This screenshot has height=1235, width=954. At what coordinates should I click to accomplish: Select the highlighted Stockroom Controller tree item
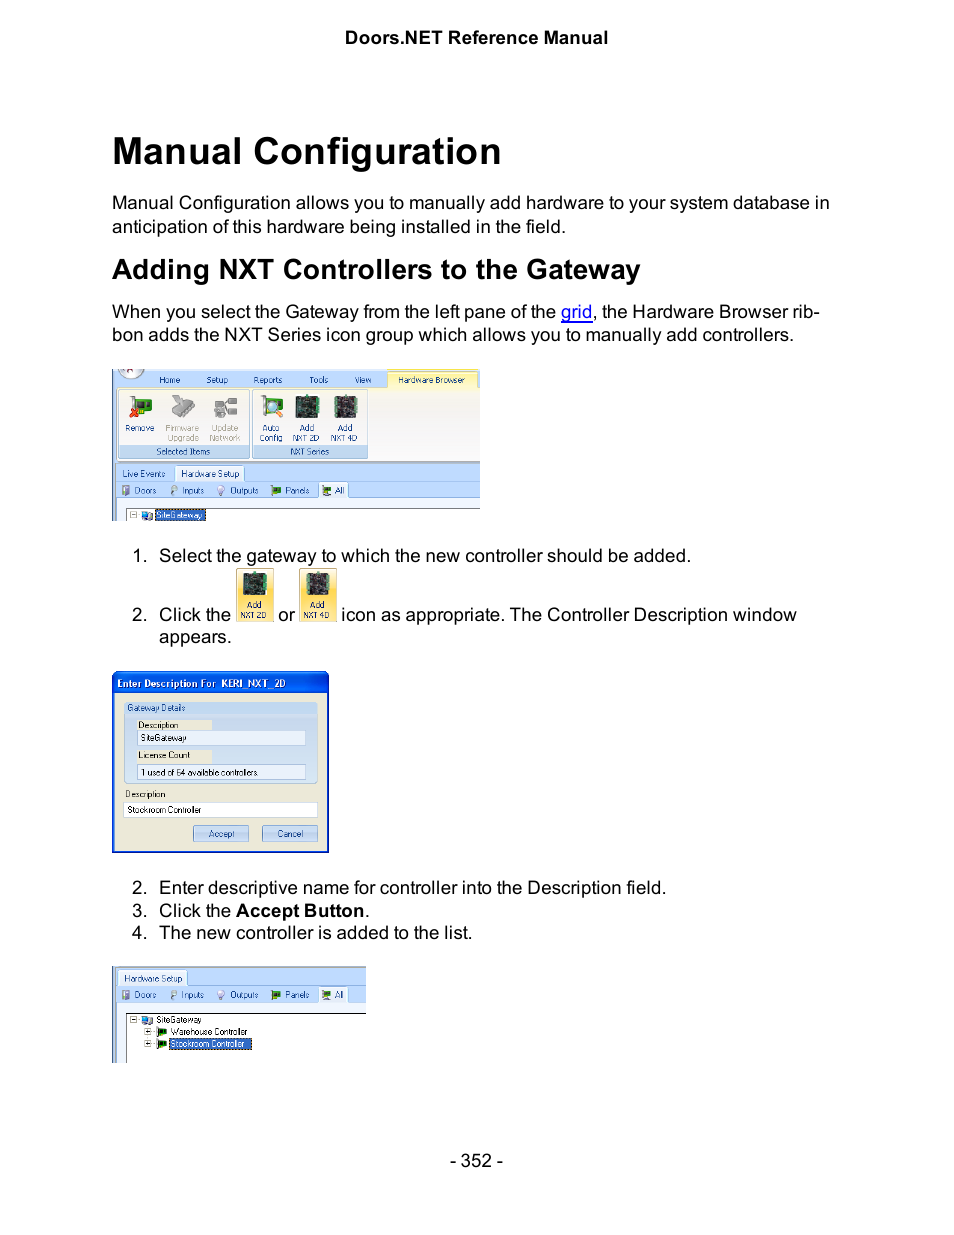pos(209,1044)
